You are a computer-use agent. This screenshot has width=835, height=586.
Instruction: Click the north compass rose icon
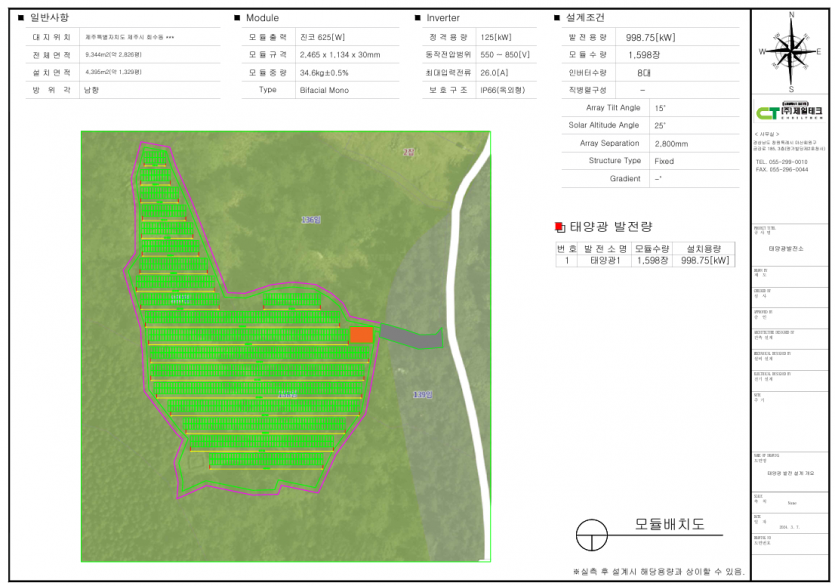[791, 51]
